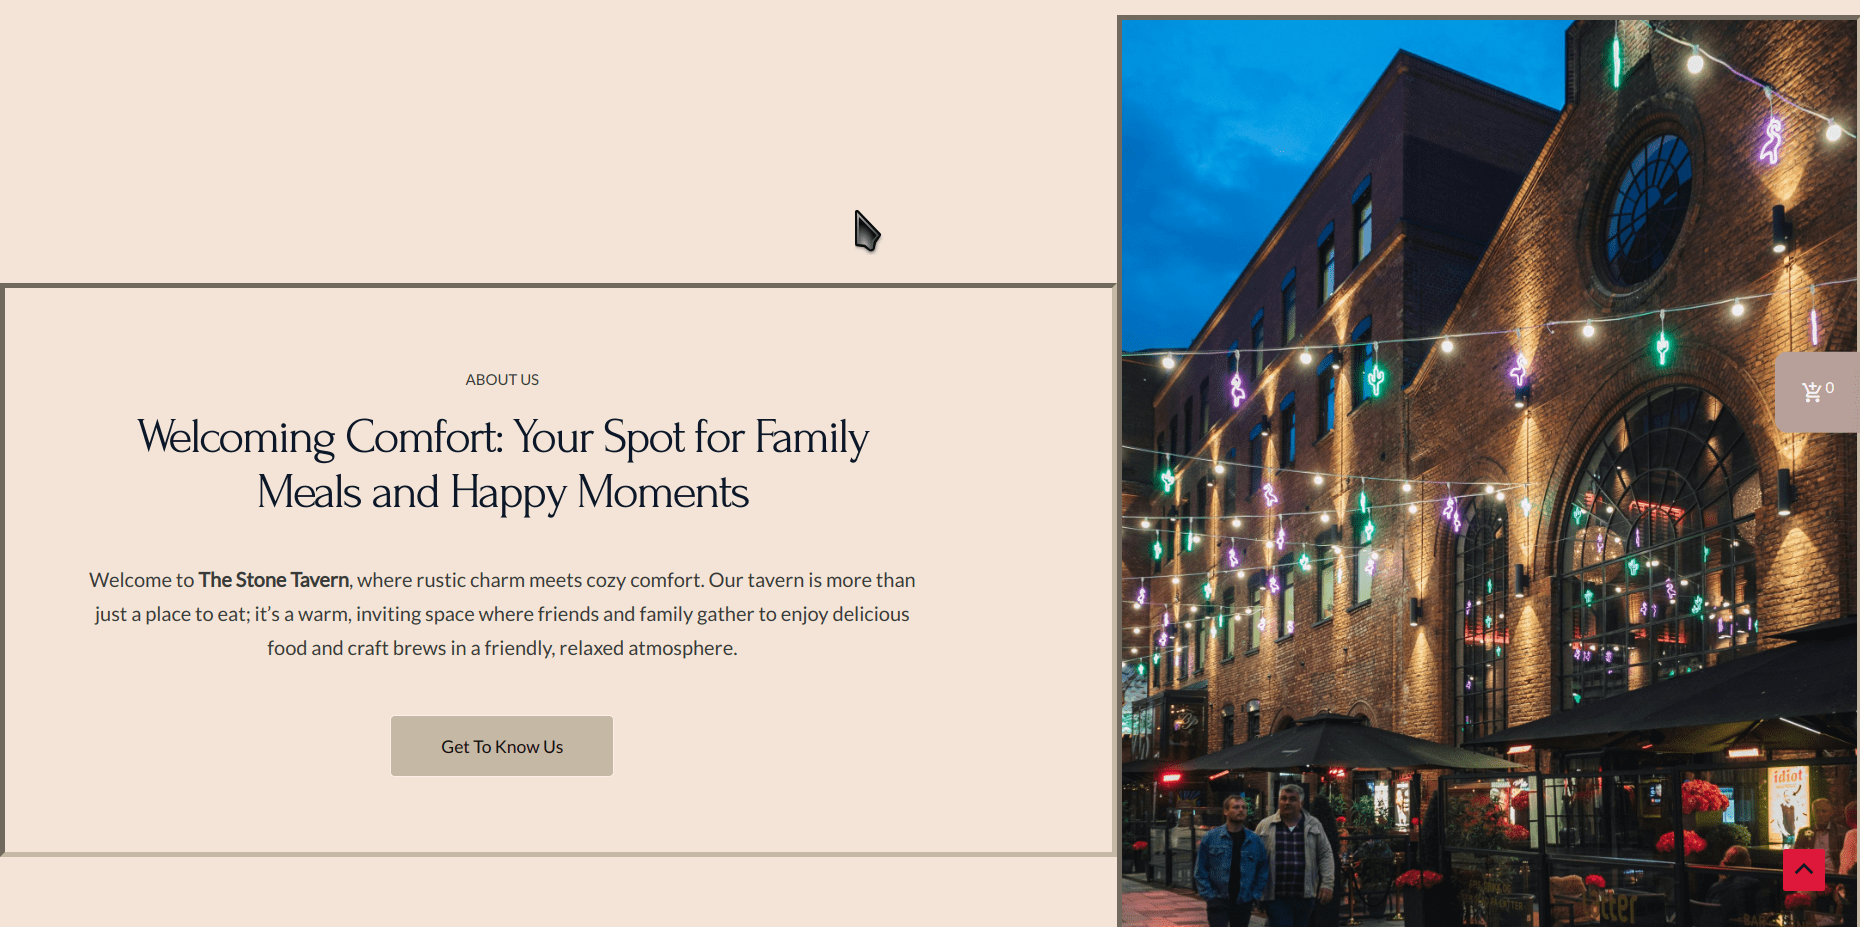The image size is (1860, 927).
Task: Click the "idiot" poster in the photo
Action: [x=1787, y=800]
